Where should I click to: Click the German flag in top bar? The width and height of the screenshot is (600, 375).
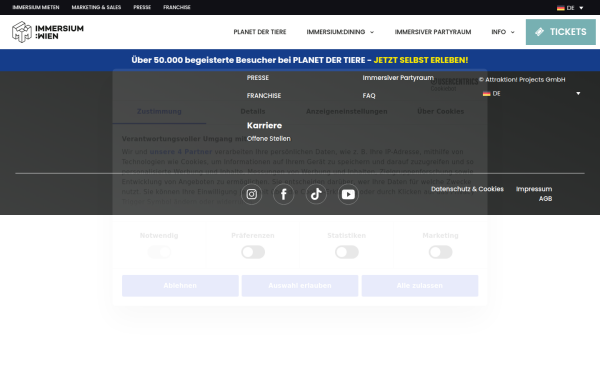[x=561, y=8]
